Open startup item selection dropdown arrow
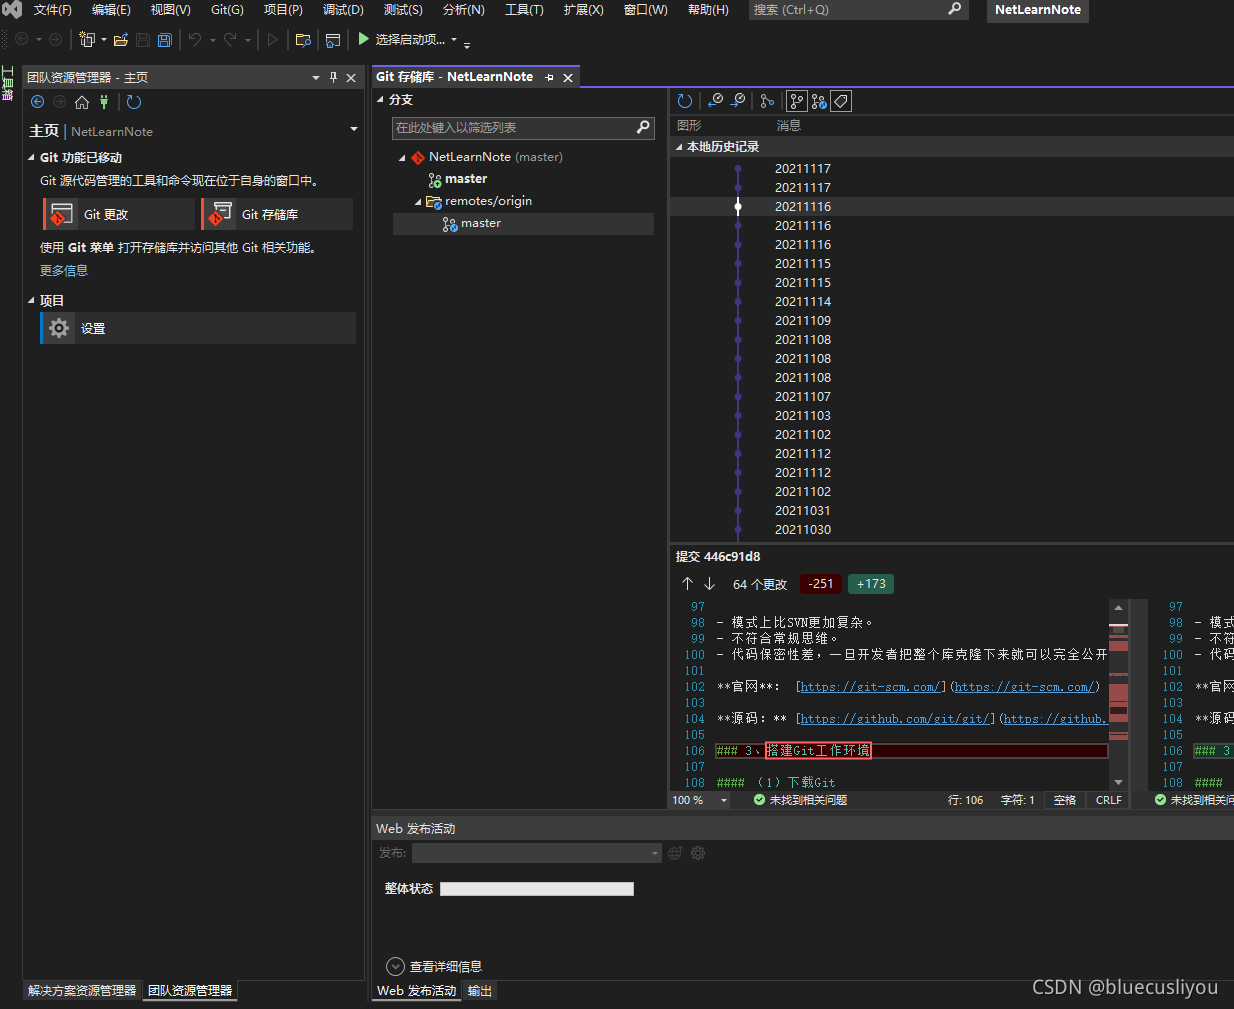 (454, 40)
